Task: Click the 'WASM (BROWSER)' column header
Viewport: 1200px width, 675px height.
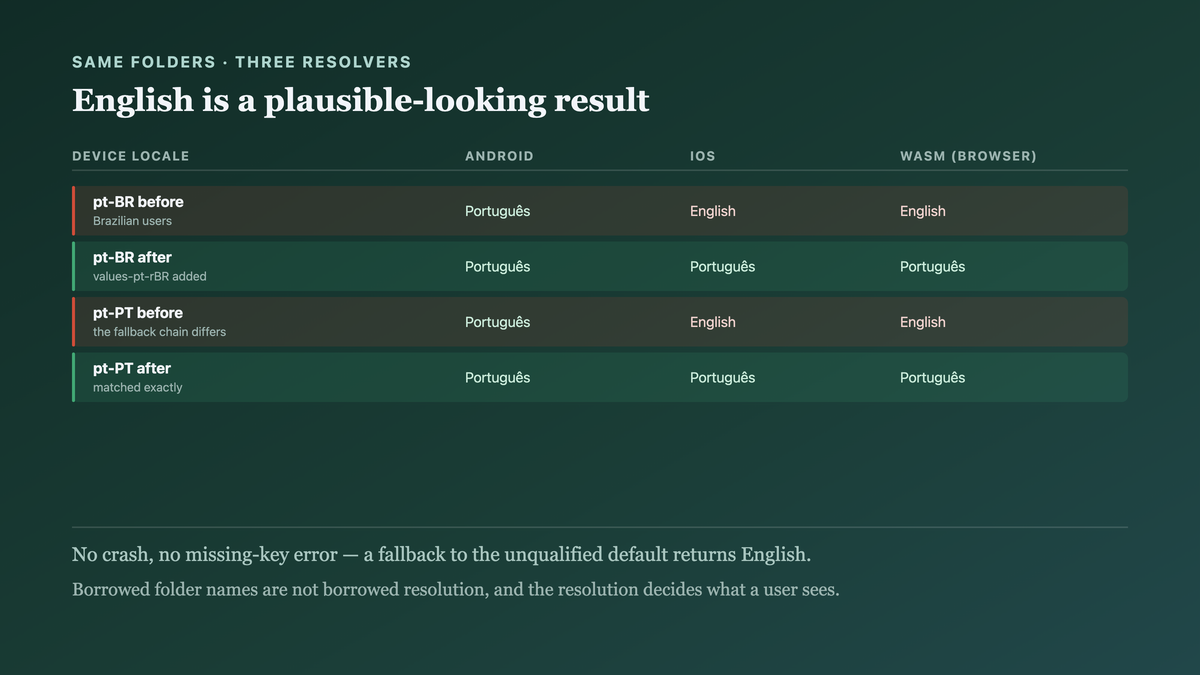Action: click(x=968, y=156)
